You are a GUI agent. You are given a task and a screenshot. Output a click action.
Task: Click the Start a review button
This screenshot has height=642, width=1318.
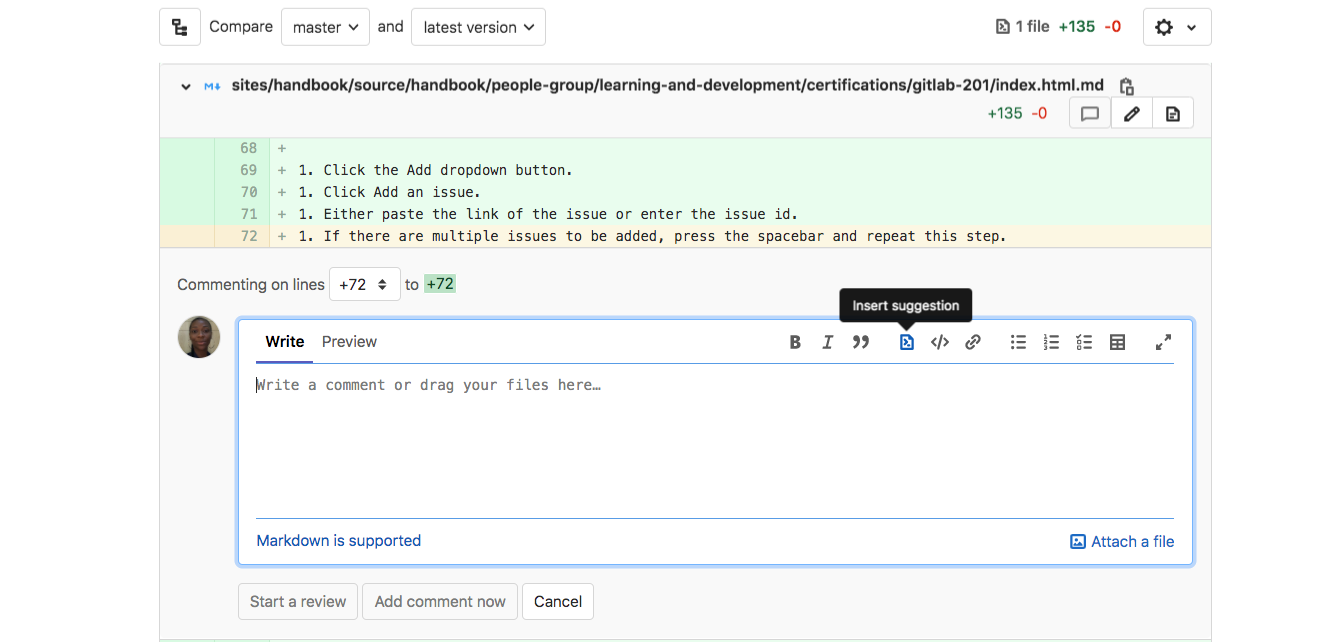pos(297,601)
